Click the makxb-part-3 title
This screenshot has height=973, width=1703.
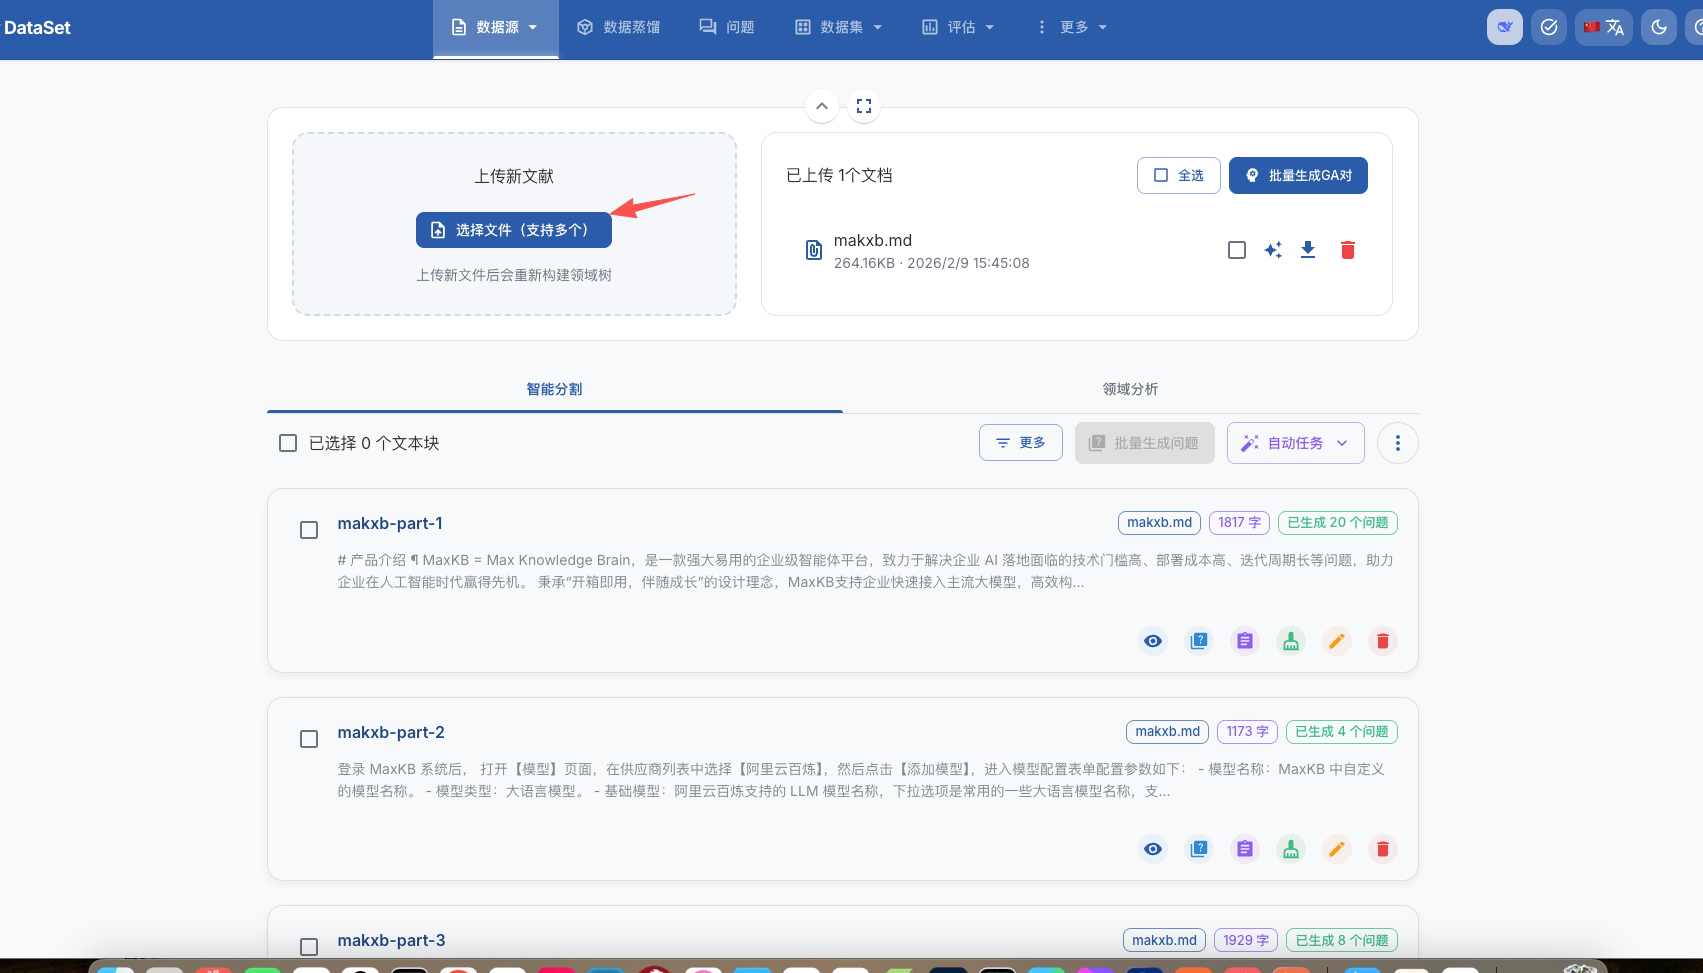pos(391,940)
